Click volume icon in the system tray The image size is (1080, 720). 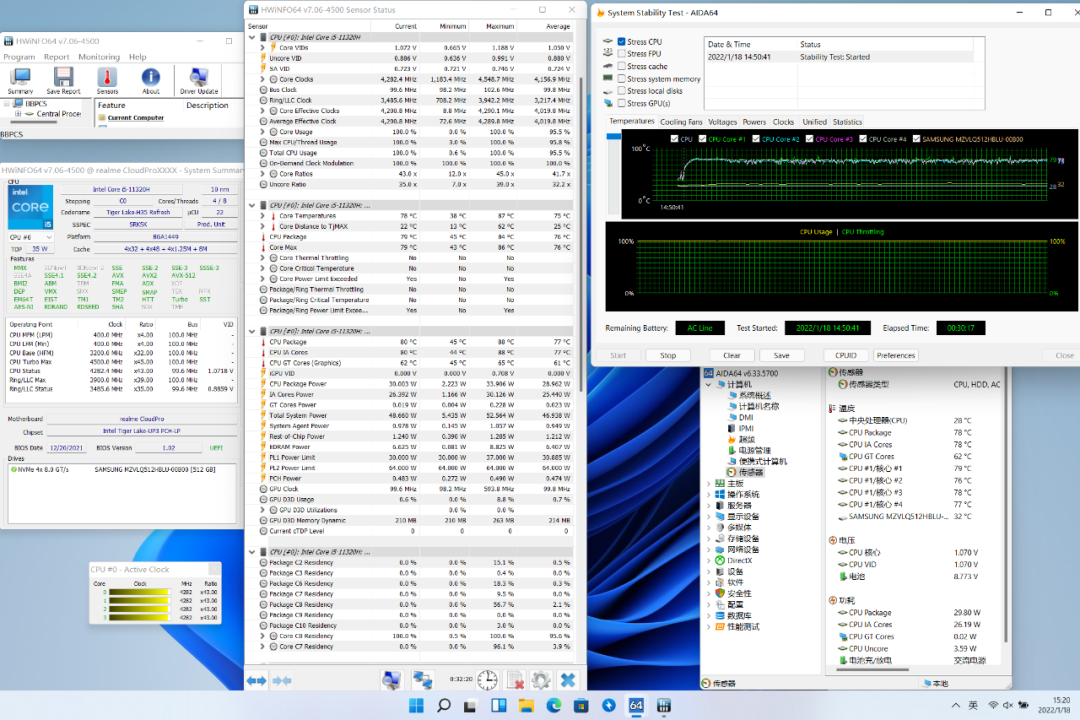pos(1008,706)
